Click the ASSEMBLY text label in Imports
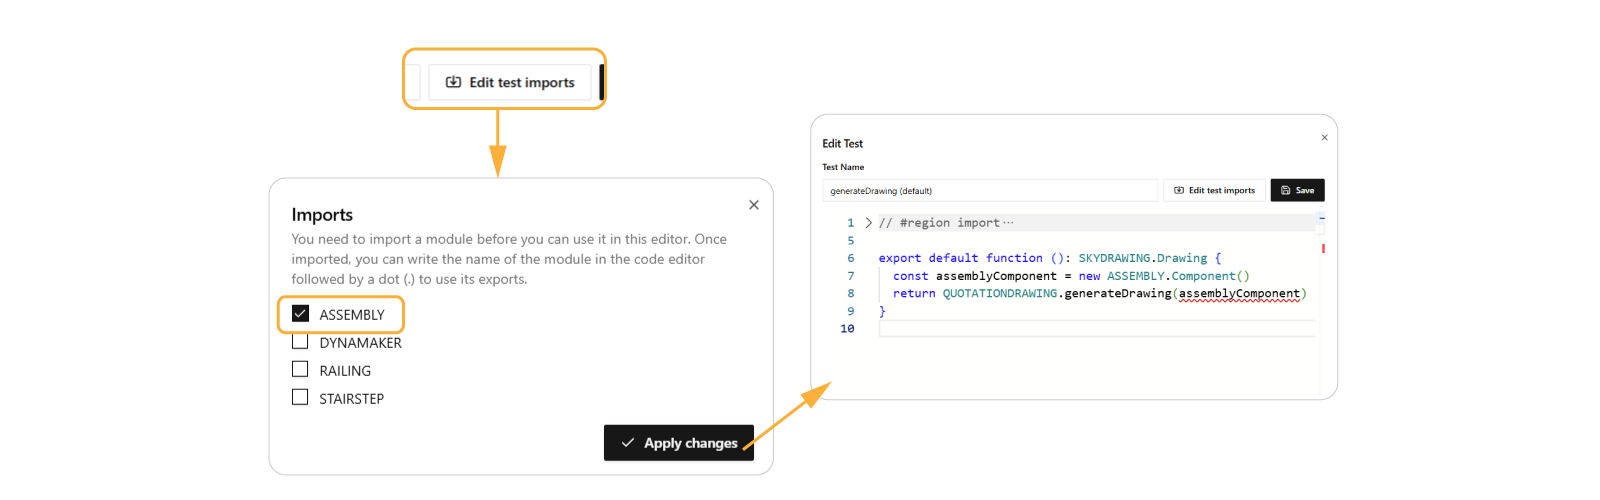Image resolution: width=1600 pixels, height=500 pixels. click(x=352, y=315)
